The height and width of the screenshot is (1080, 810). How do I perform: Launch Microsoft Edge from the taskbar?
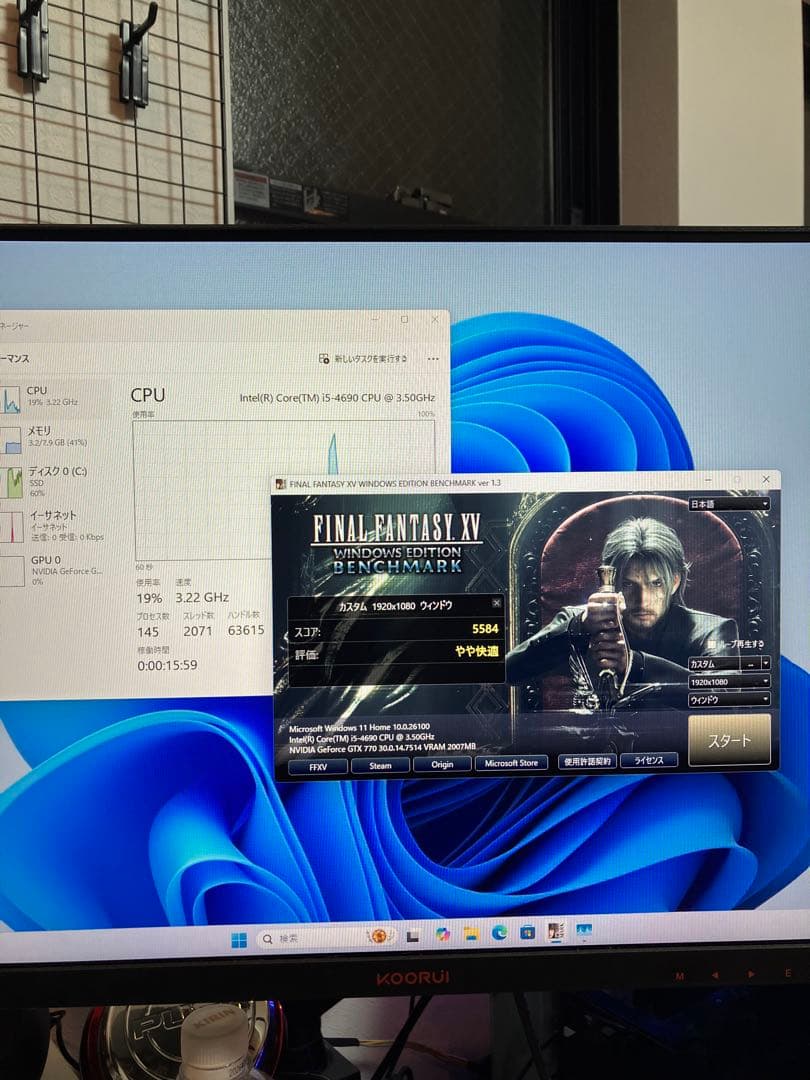coord(499,934)
